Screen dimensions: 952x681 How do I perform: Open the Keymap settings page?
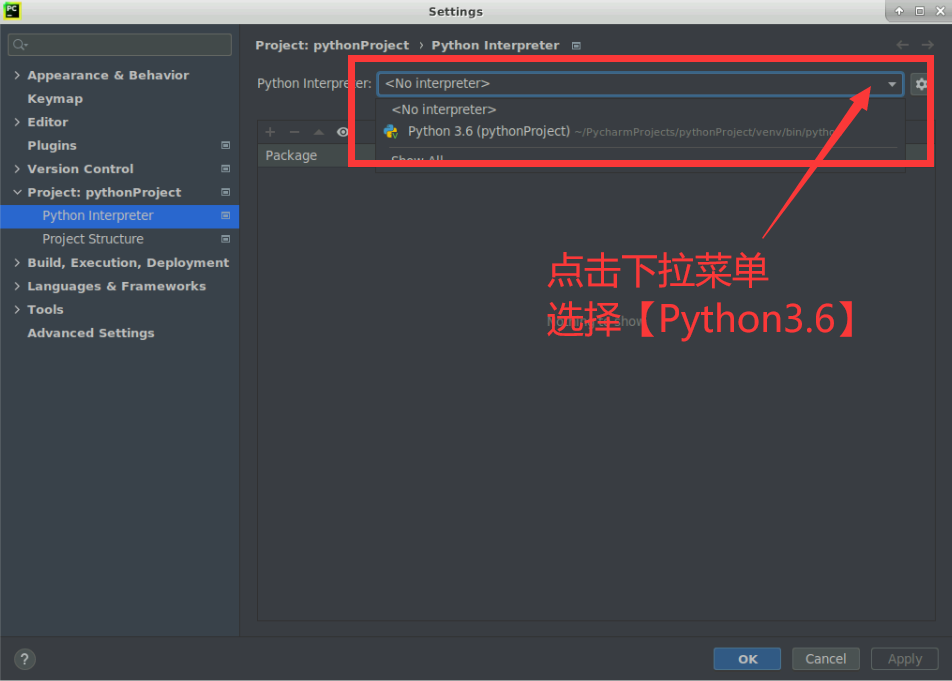click(x=55, y=98)
